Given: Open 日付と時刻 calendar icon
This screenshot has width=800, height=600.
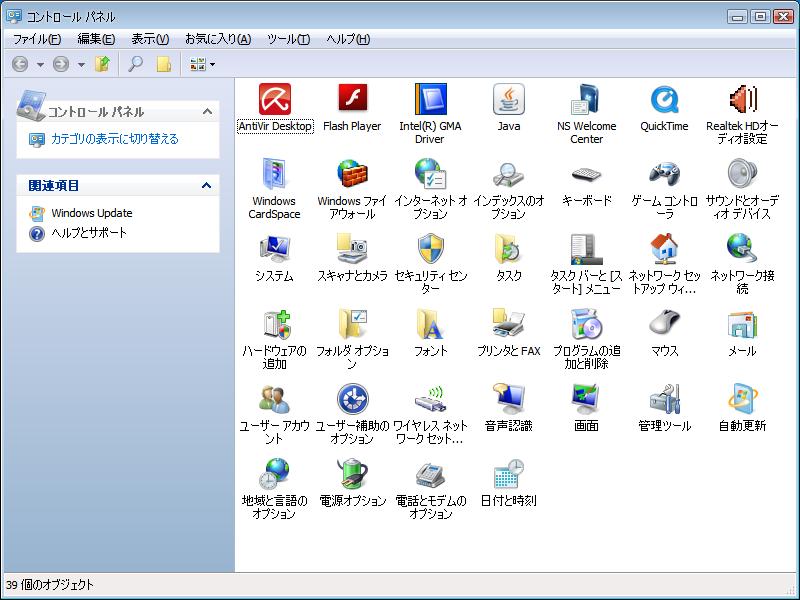Looking at the screenshot, I should [x=509, y=474].
